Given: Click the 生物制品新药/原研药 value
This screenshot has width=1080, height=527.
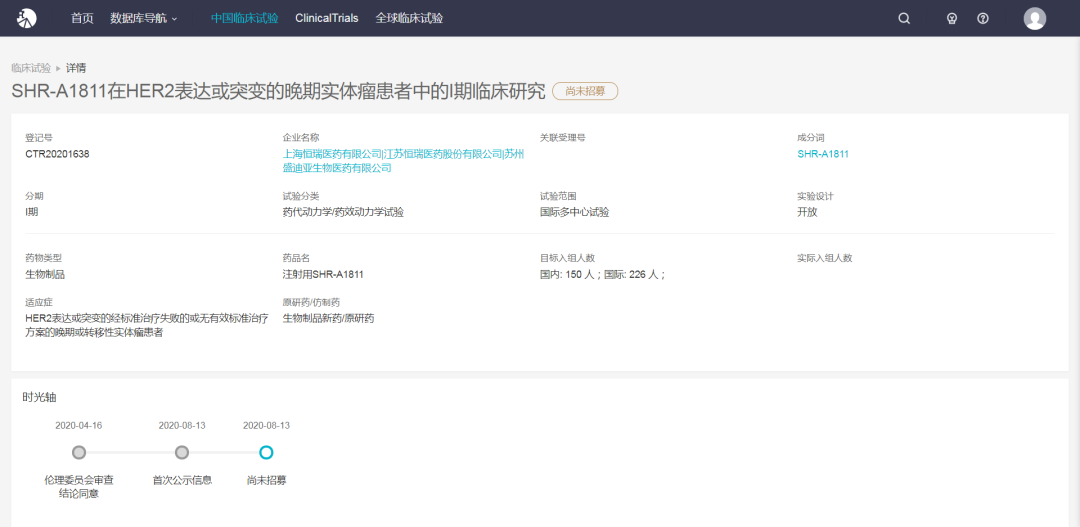Looking at the screenshot, I should tap(329, 318).
